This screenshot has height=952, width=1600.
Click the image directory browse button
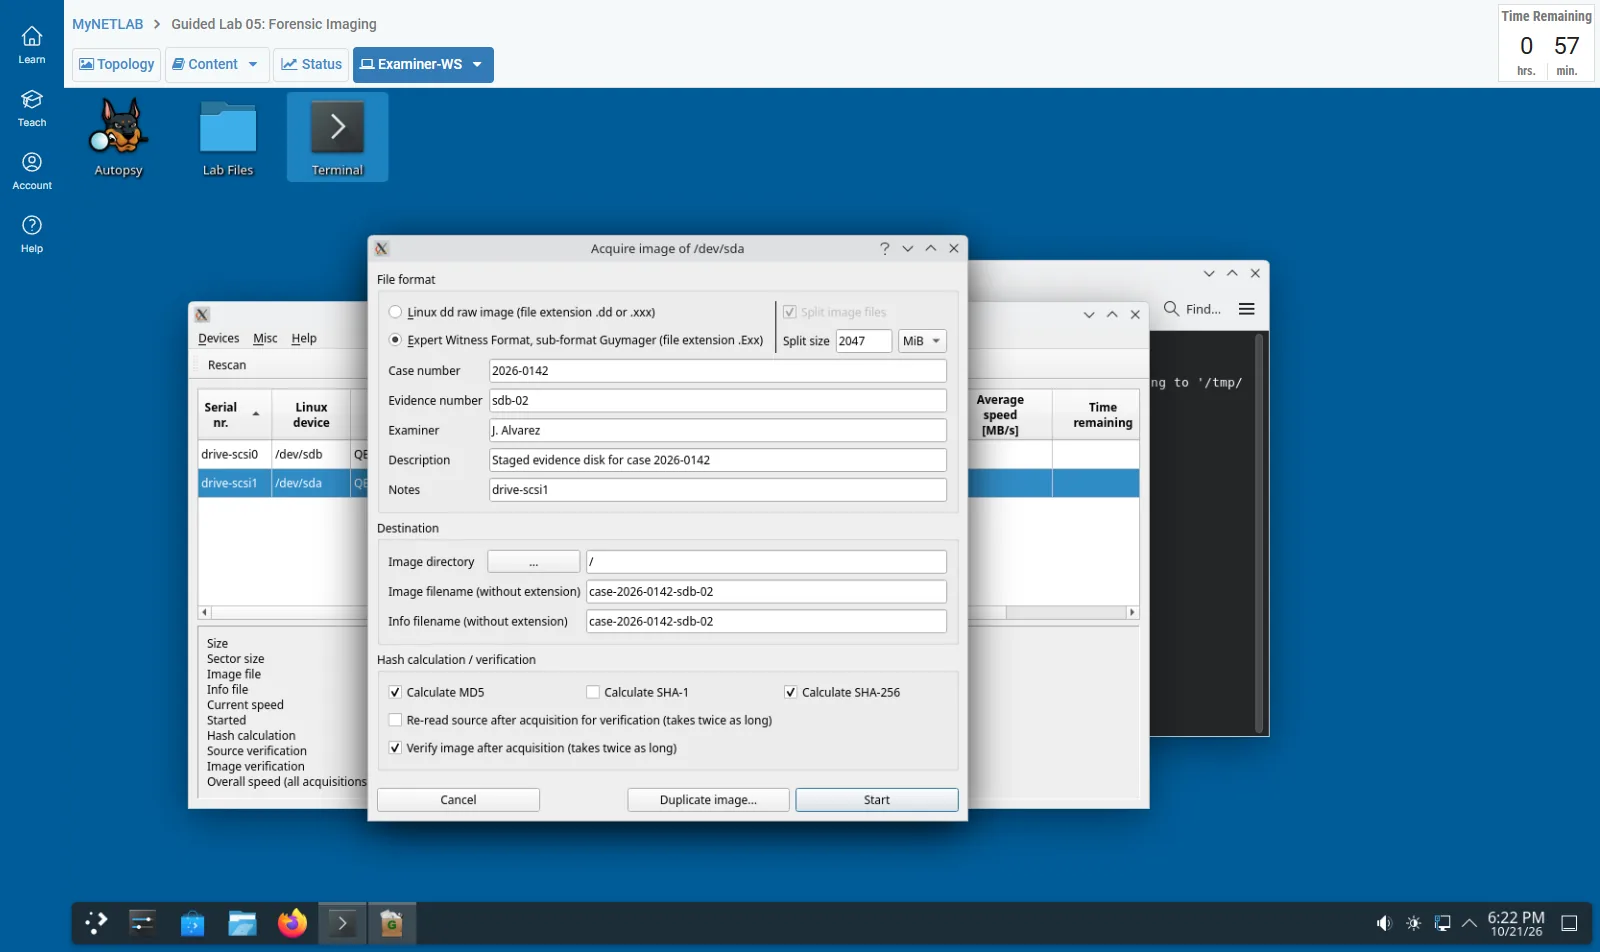533,562
